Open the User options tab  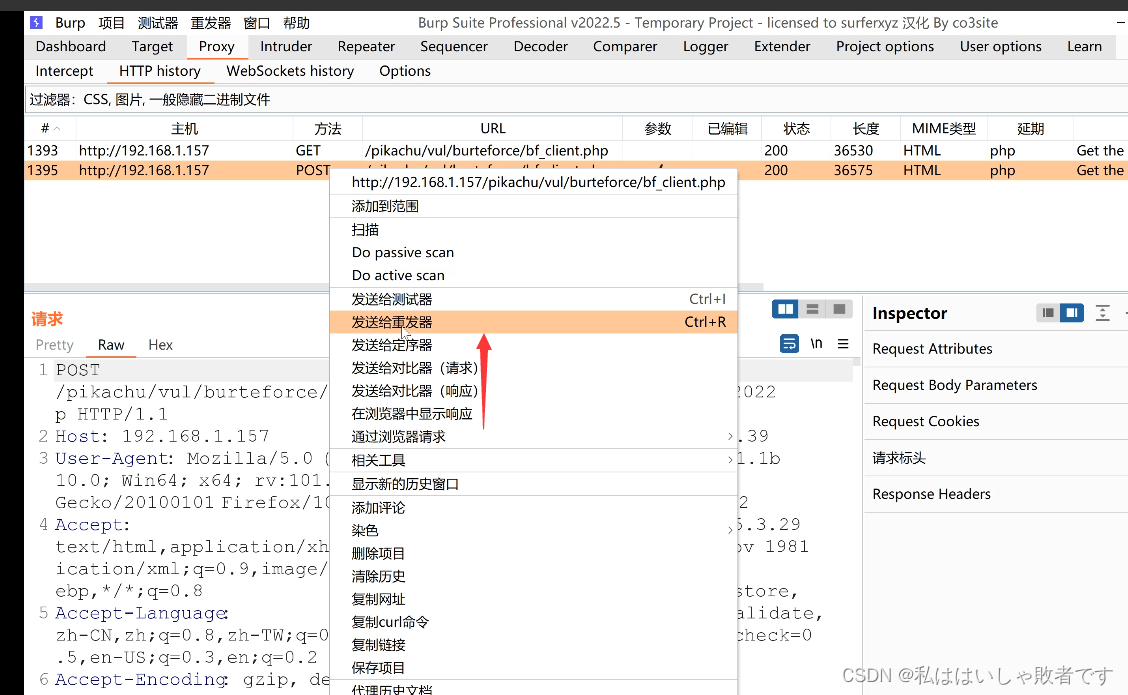click(1000, 46)
